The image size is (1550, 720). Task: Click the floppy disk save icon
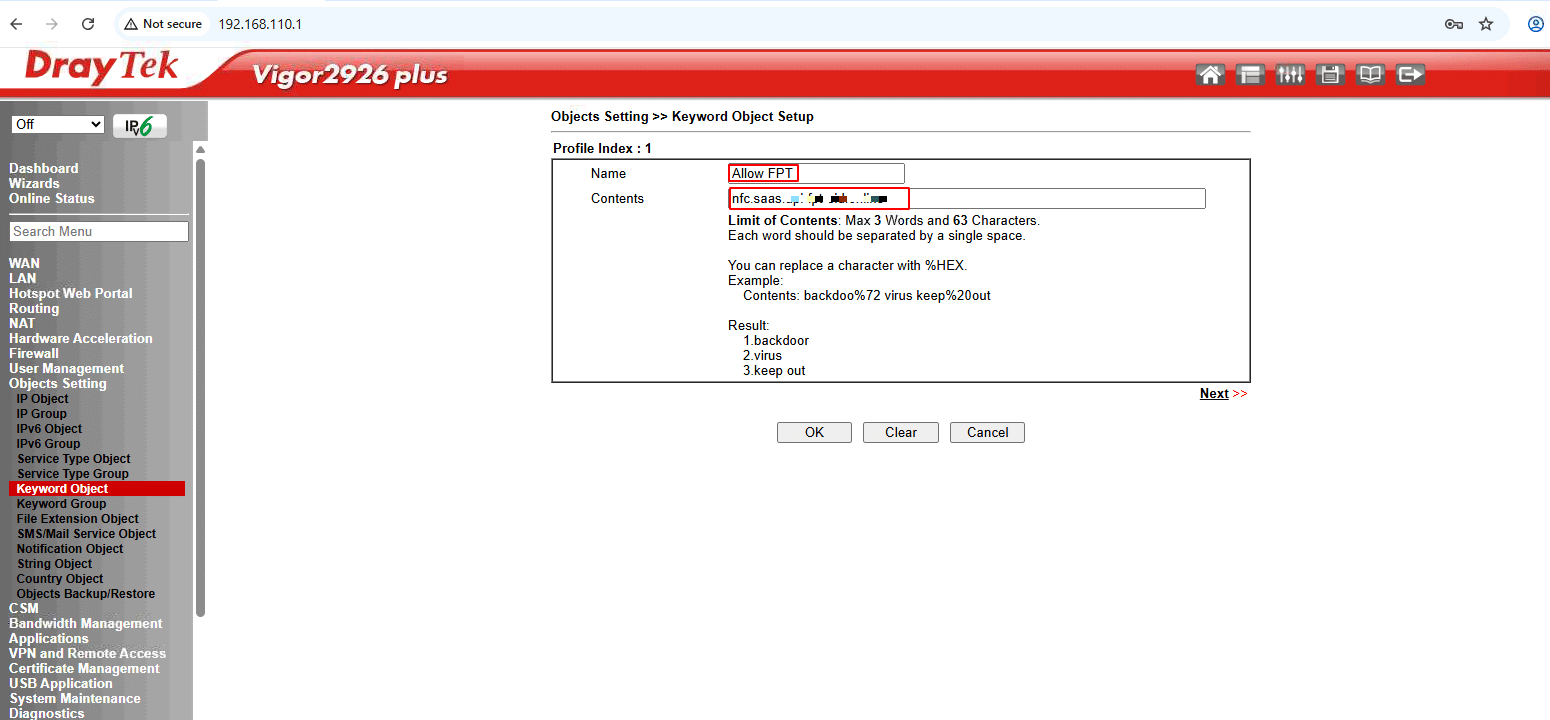pyautogui.click(x=1329, y=75)
